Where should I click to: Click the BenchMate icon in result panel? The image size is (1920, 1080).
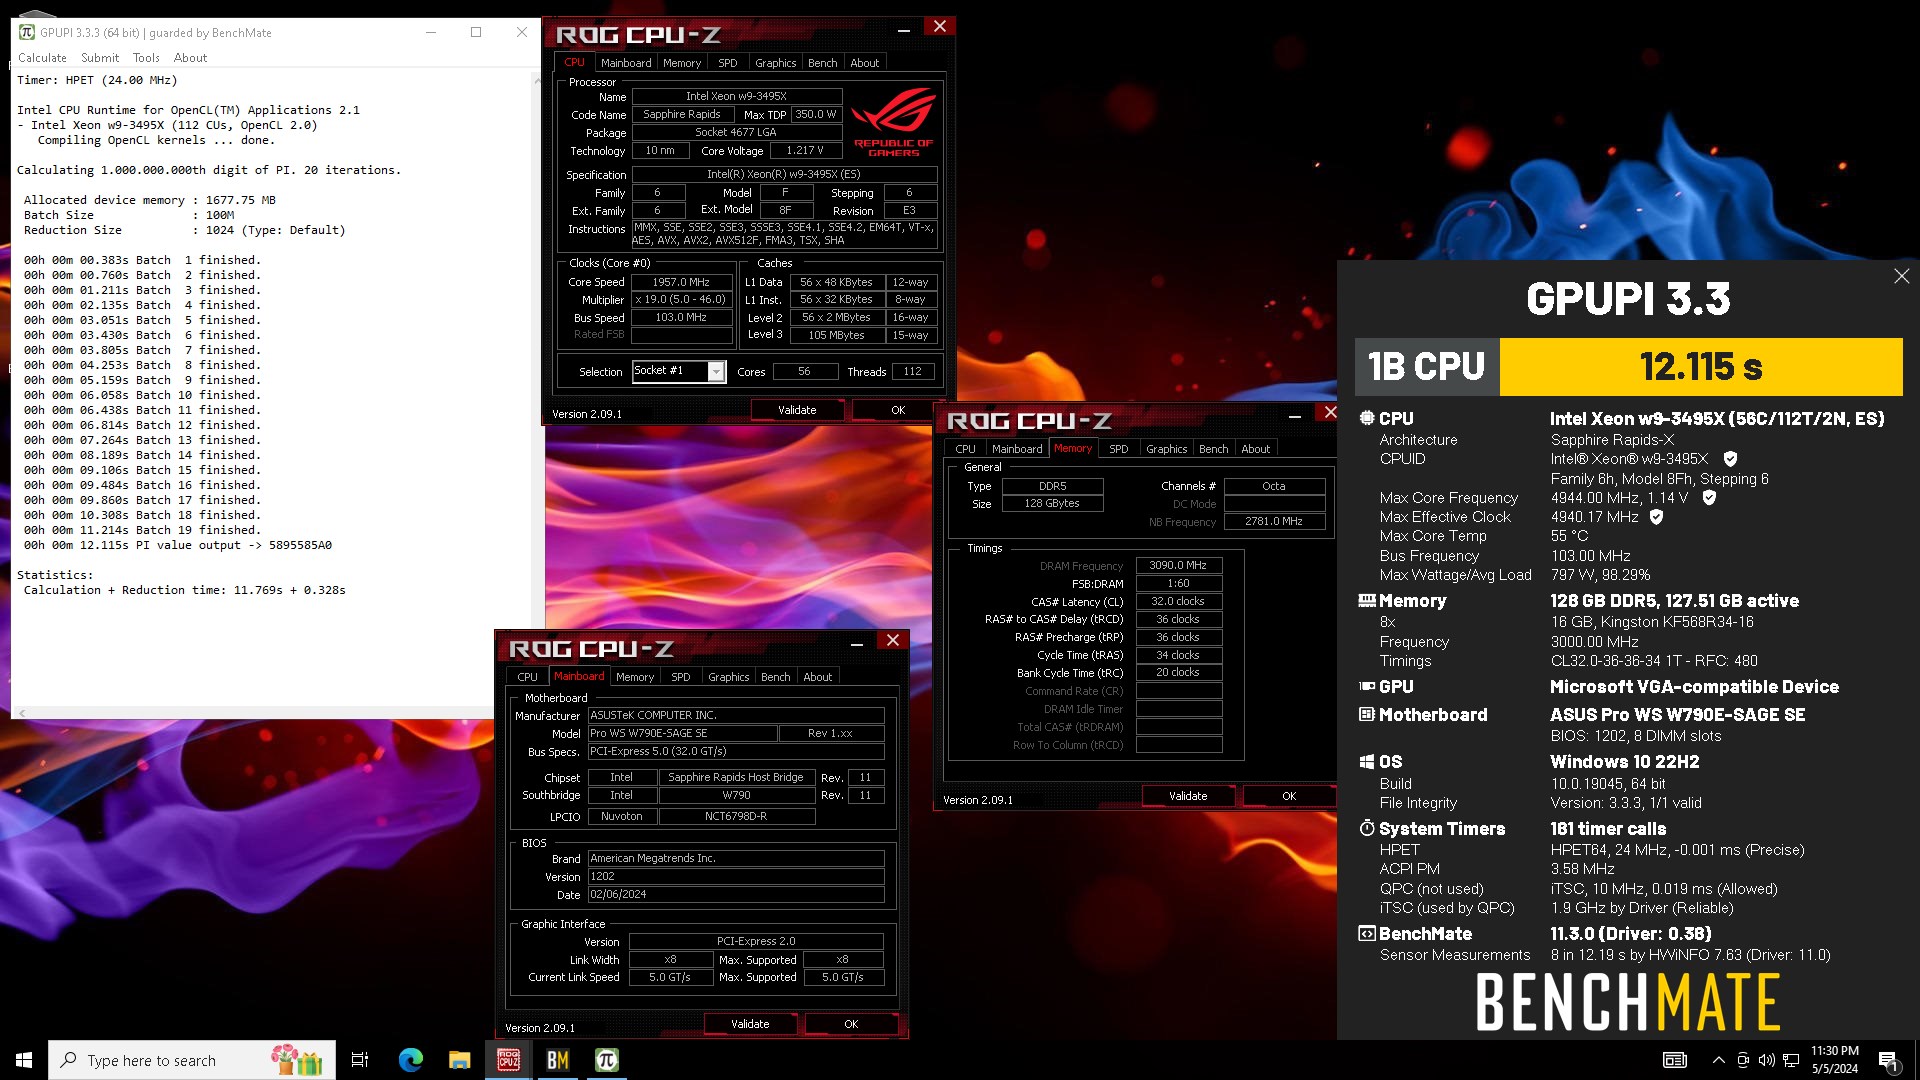(x=1367, y=933)
